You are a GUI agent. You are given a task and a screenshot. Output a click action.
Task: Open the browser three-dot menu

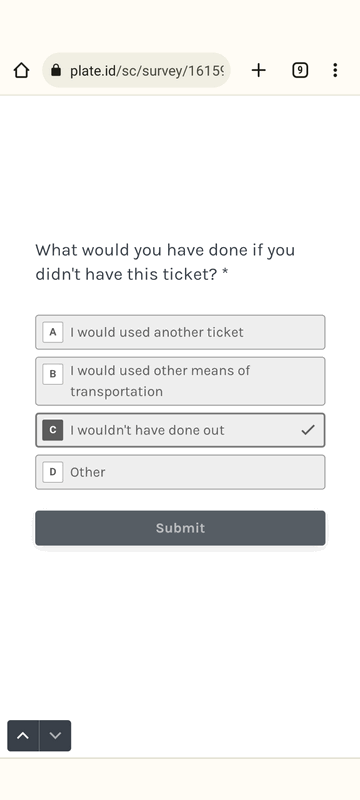tap(335, 70)
